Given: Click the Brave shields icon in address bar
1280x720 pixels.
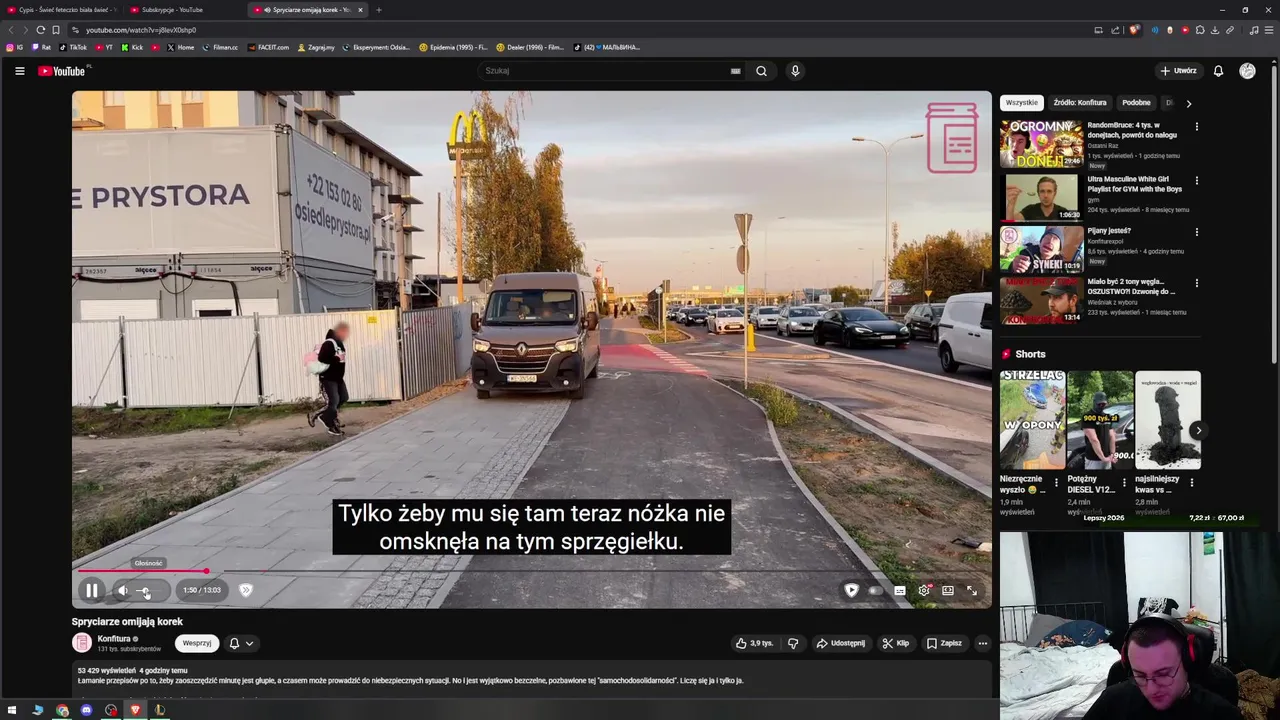Looking at the screenshot, I should point(1134,30).
